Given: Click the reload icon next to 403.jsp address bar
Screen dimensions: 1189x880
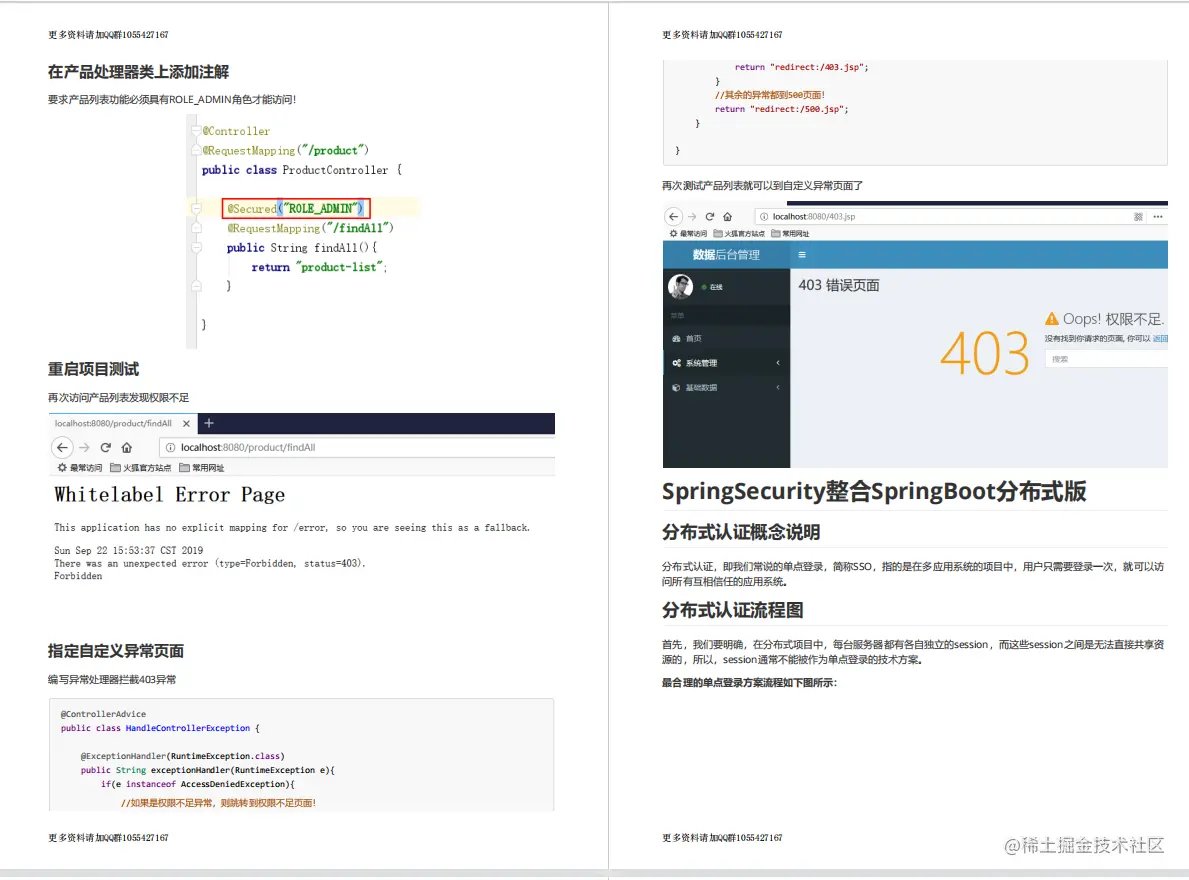Looking at the screenshot, I should coord(710,217).
